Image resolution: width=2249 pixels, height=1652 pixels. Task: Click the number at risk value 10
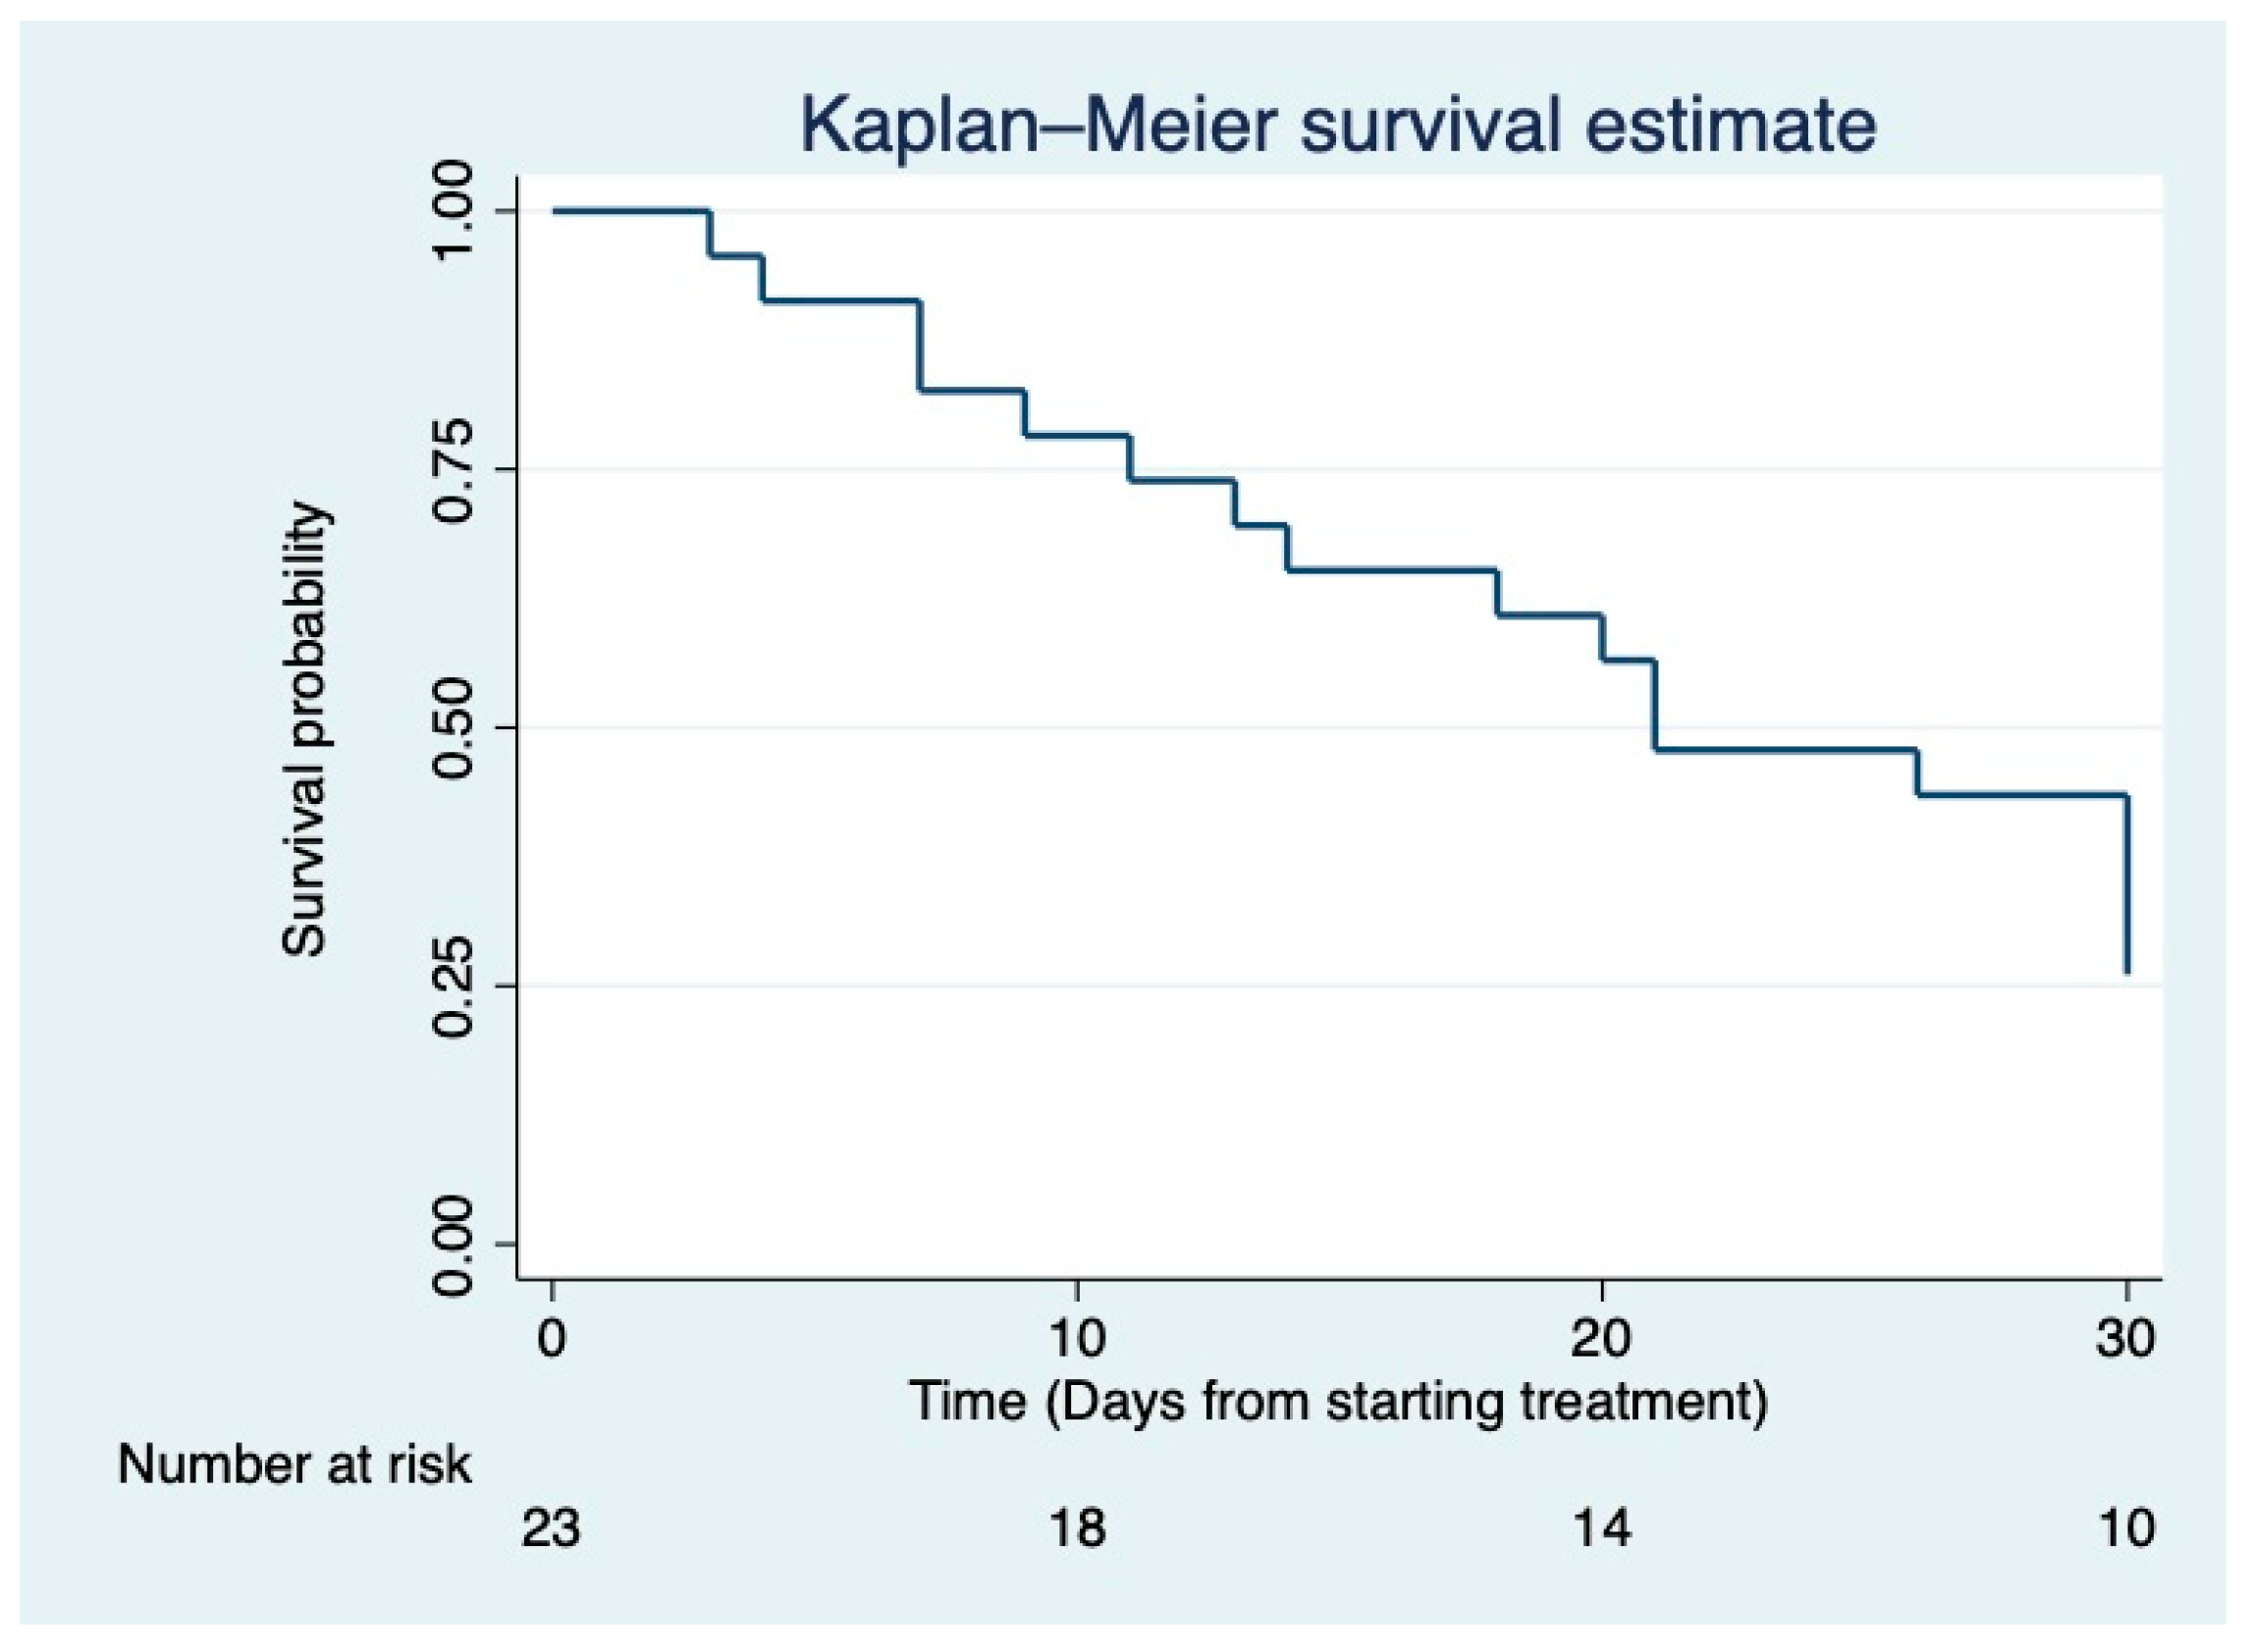coord(2126,1528)
